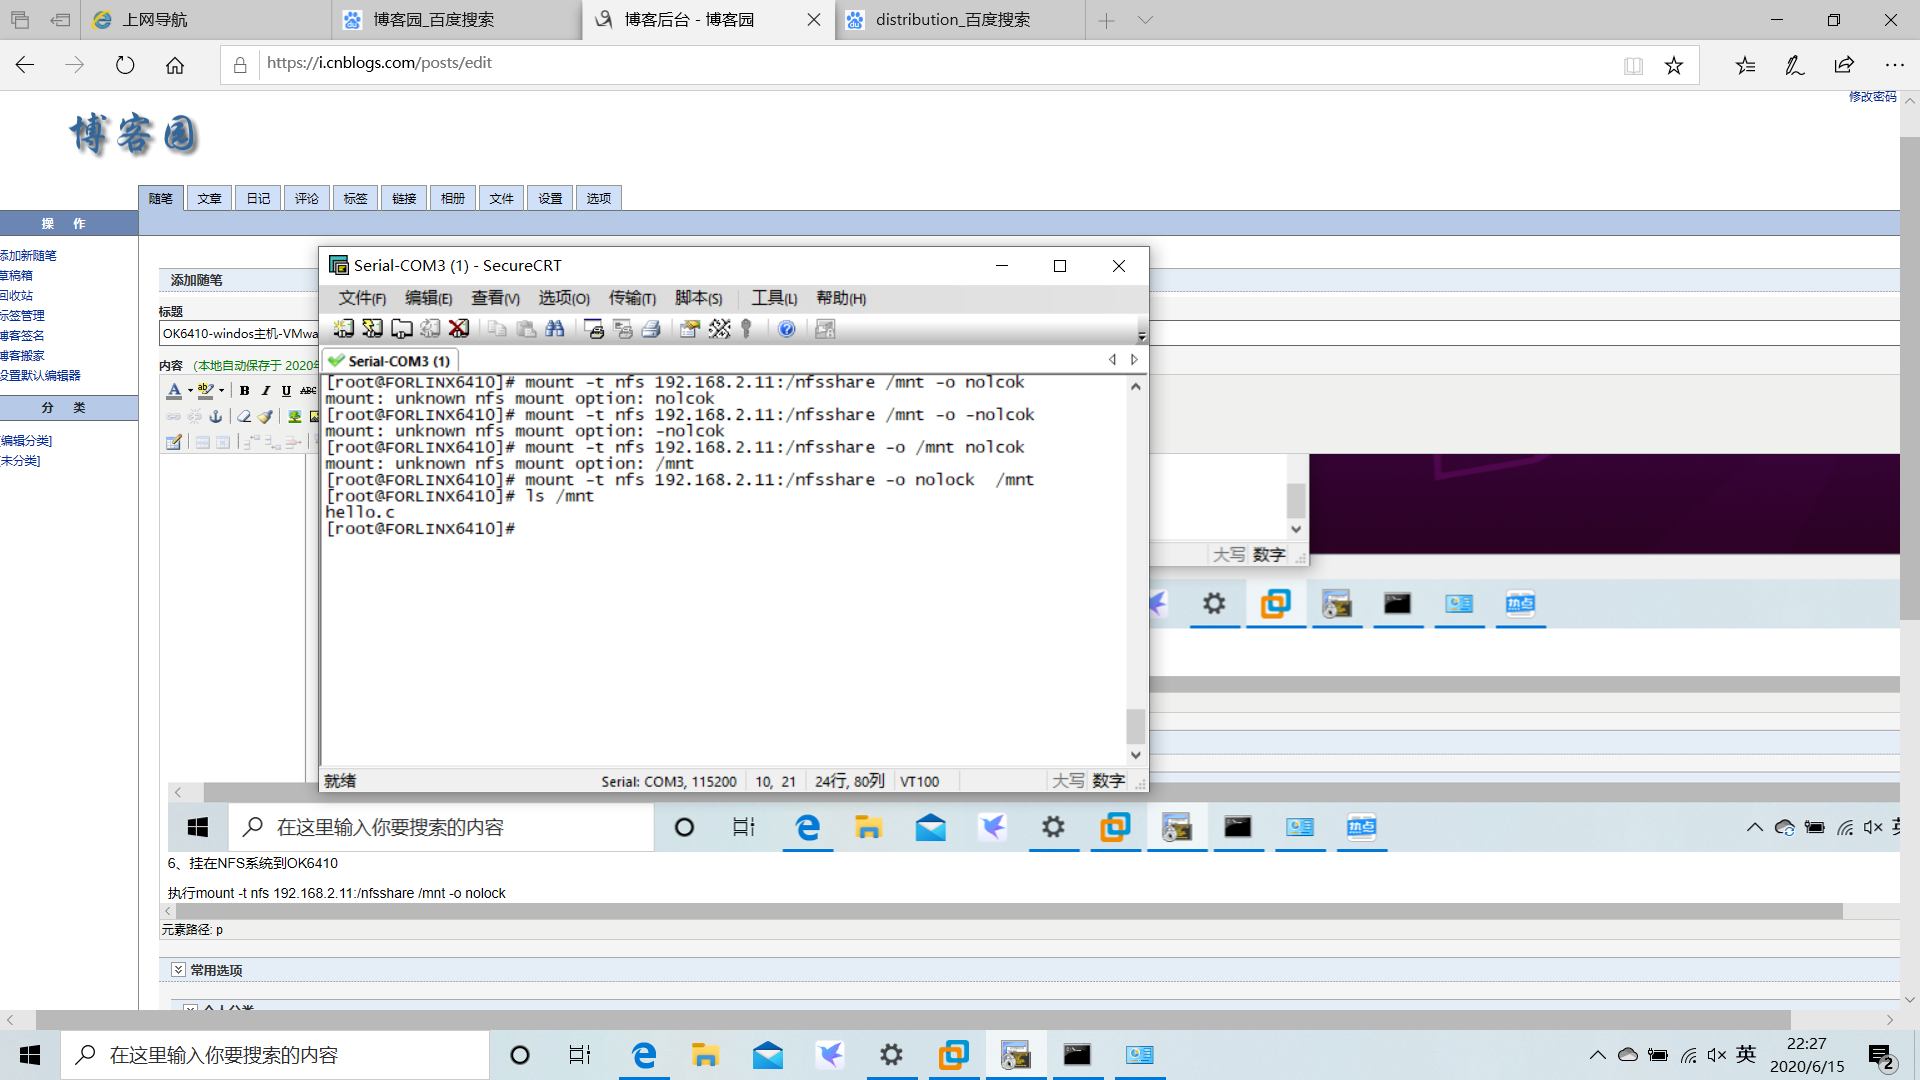Toggle bold formatting in the blog editor
The width and height of the screenshot is (1920, 1080).
tap(244, 391)
